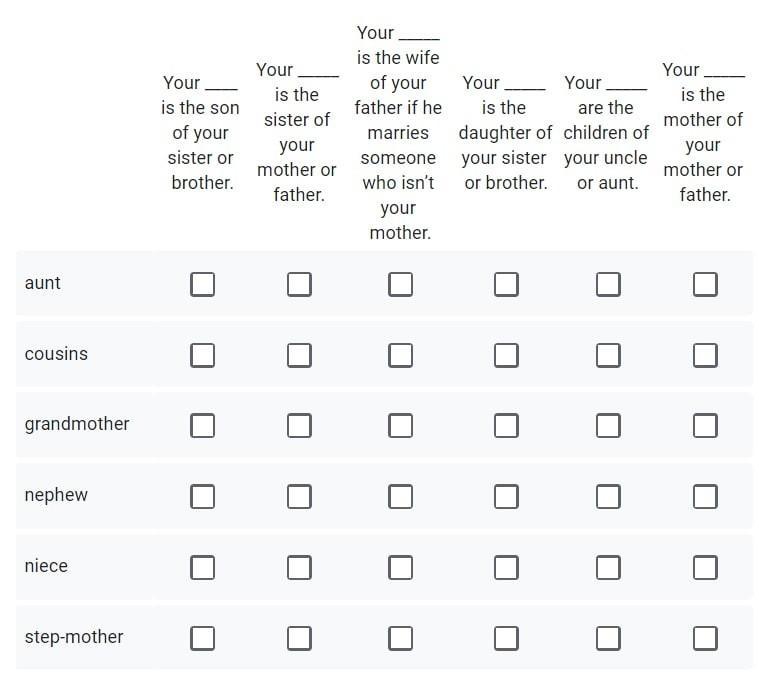Tick step-mother checkbox in 'son of your sister' column

coord(202,638)
